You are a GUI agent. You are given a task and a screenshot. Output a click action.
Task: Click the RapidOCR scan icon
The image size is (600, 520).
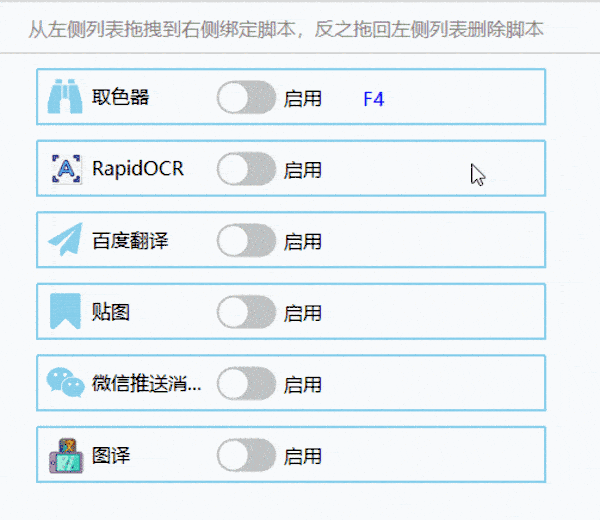coord(66,169)
